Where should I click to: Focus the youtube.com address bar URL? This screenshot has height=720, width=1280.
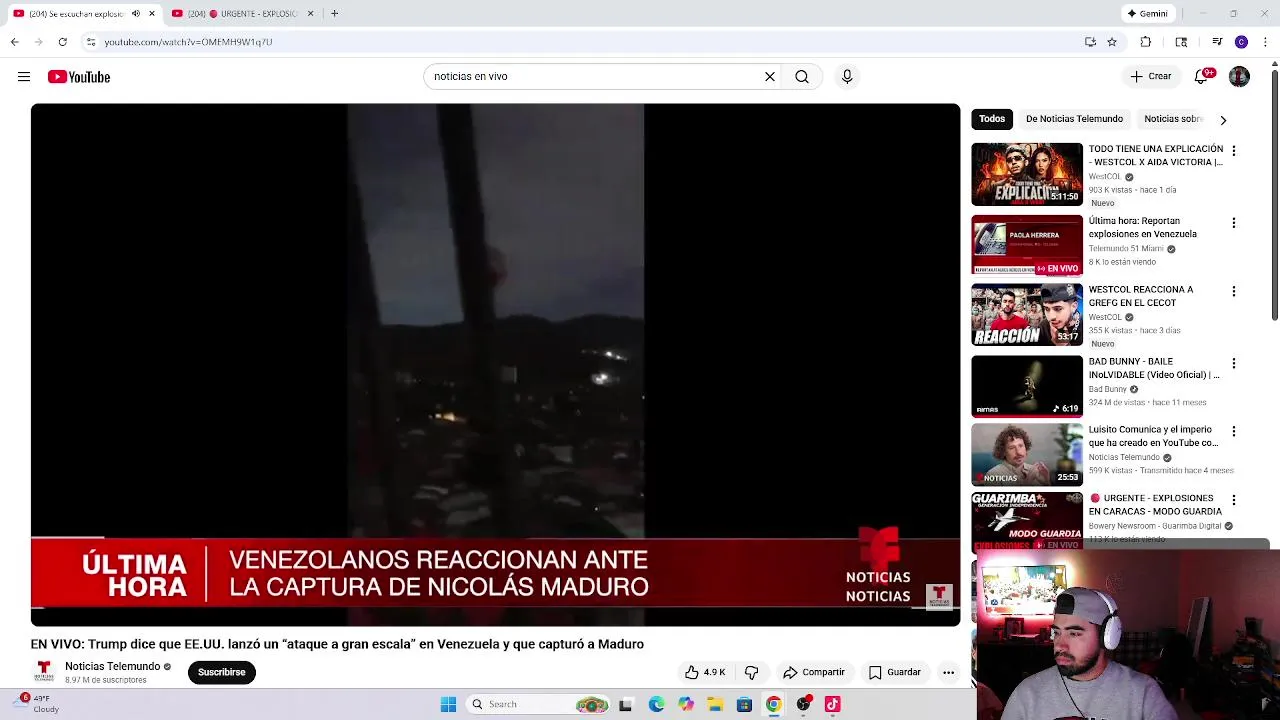coord(188,42)
